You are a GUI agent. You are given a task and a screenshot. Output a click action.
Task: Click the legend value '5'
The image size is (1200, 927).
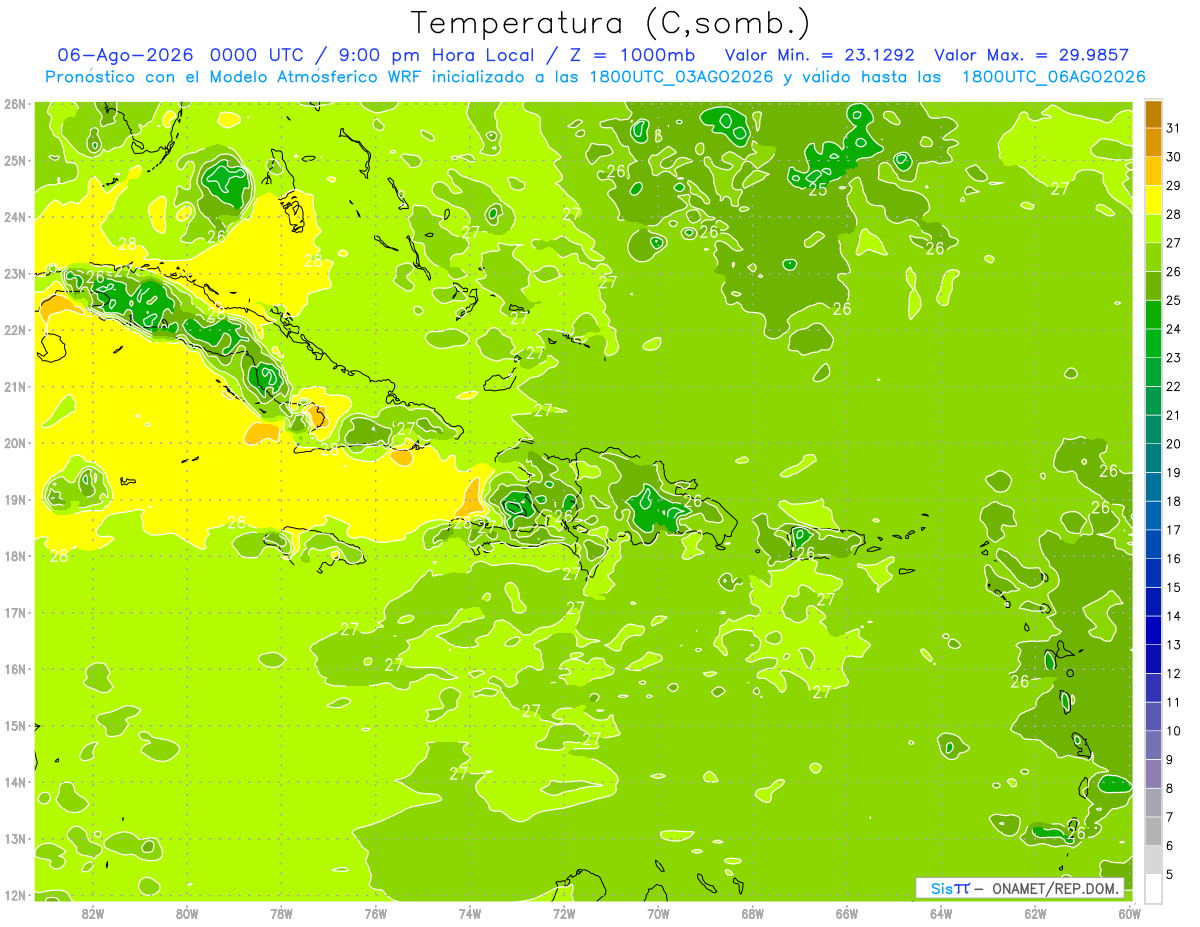[x=1170, y=874]
